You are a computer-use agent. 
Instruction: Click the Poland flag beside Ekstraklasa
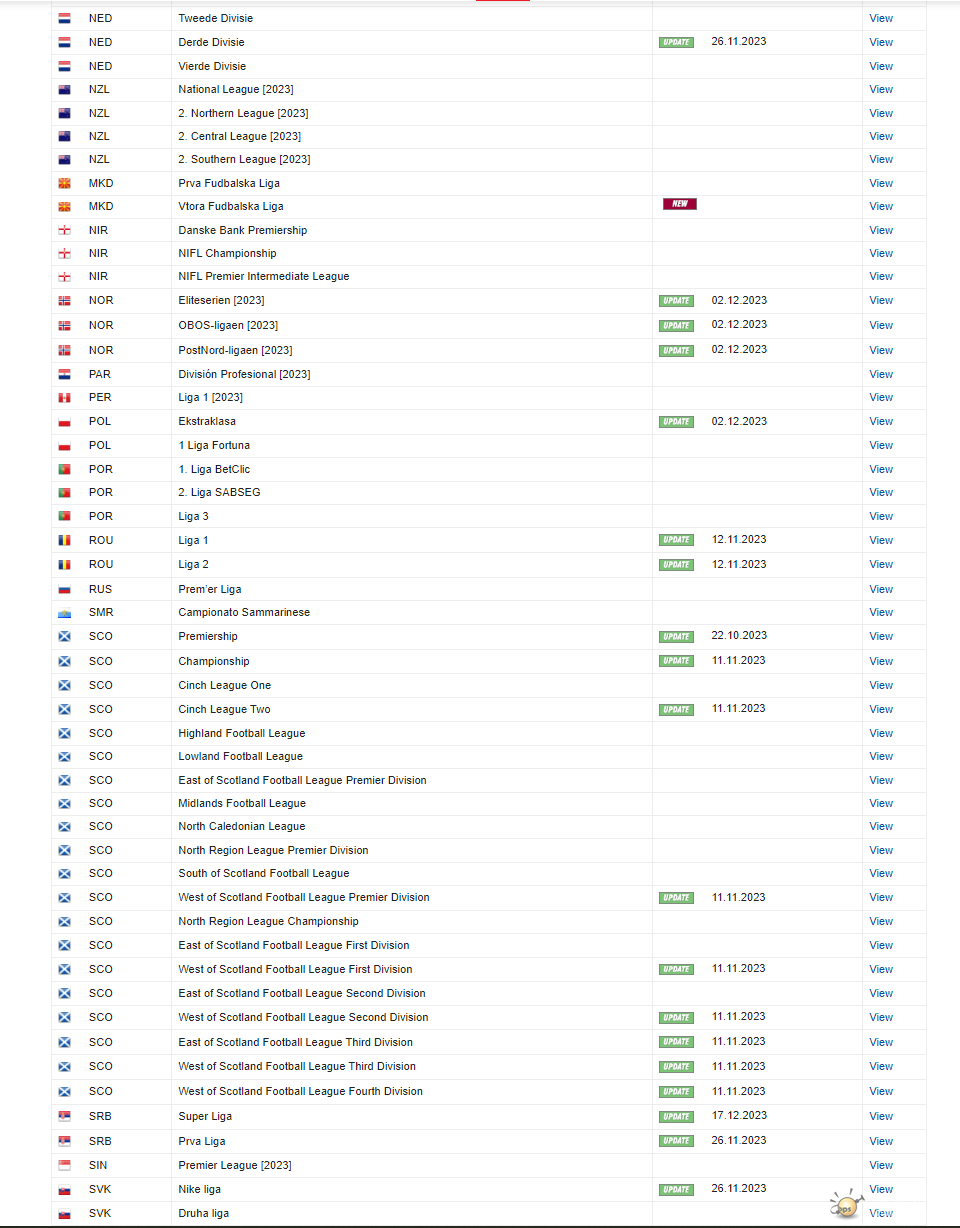pyautogui.click(x=64, y=422)
